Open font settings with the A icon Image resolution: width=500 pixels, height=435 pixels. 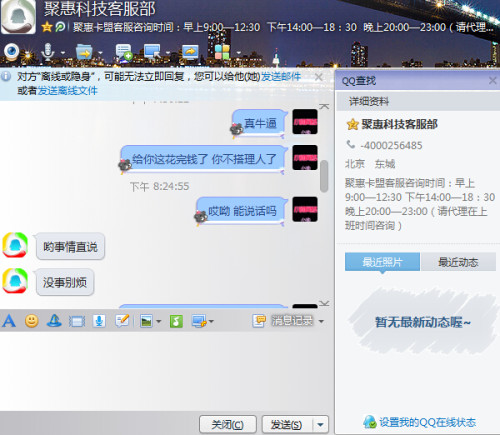point(9,321)
